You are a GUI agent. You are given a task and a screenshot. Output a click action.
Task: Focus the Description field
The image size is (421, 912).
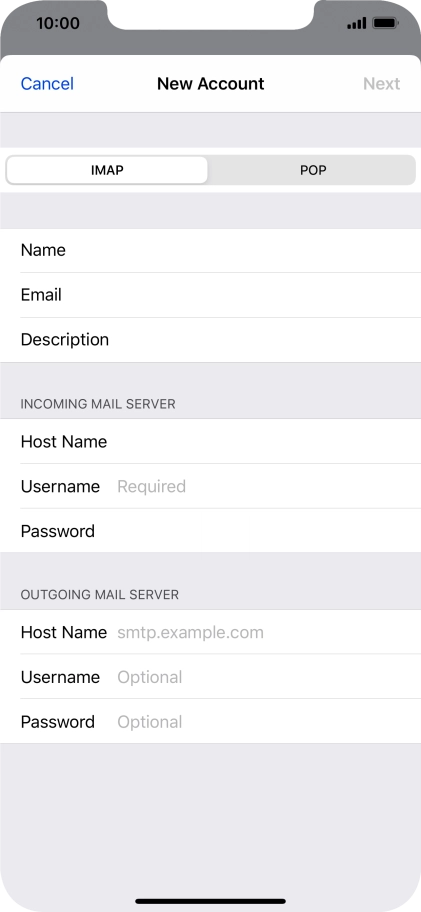(x=210, y=340)
